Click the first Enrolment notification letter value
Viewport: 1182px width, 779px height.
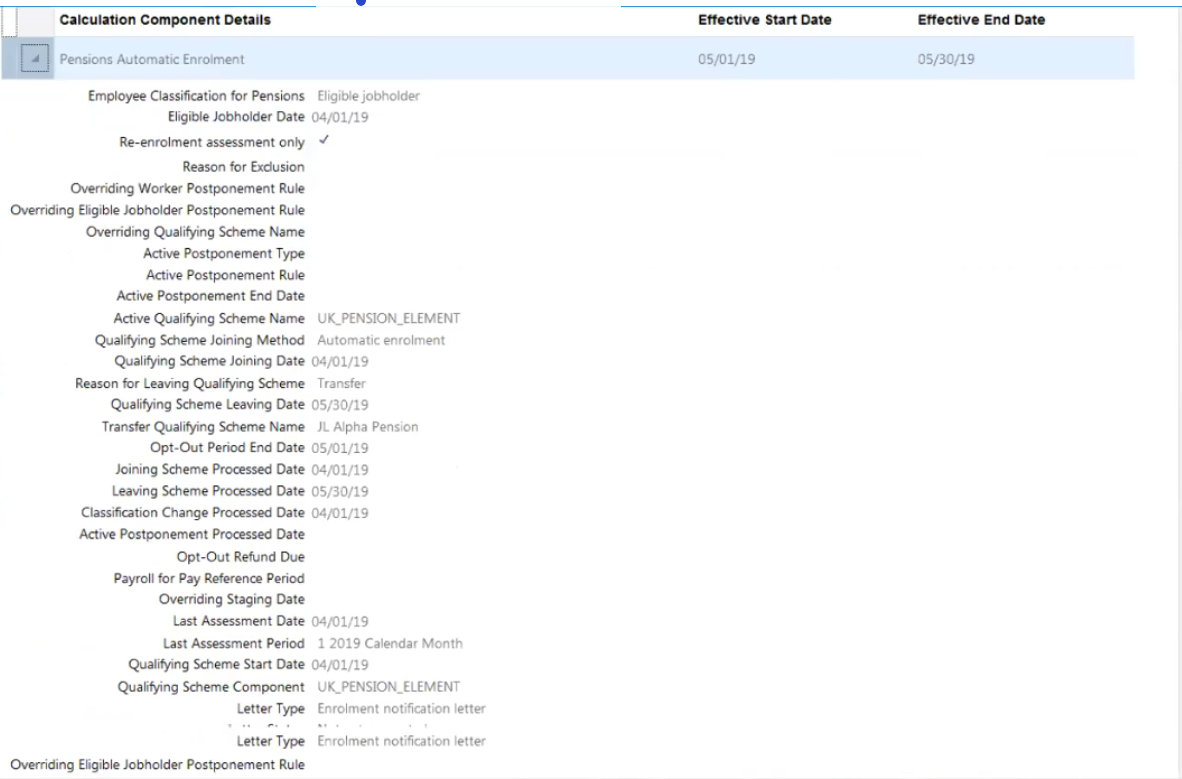tap(401, 709)
